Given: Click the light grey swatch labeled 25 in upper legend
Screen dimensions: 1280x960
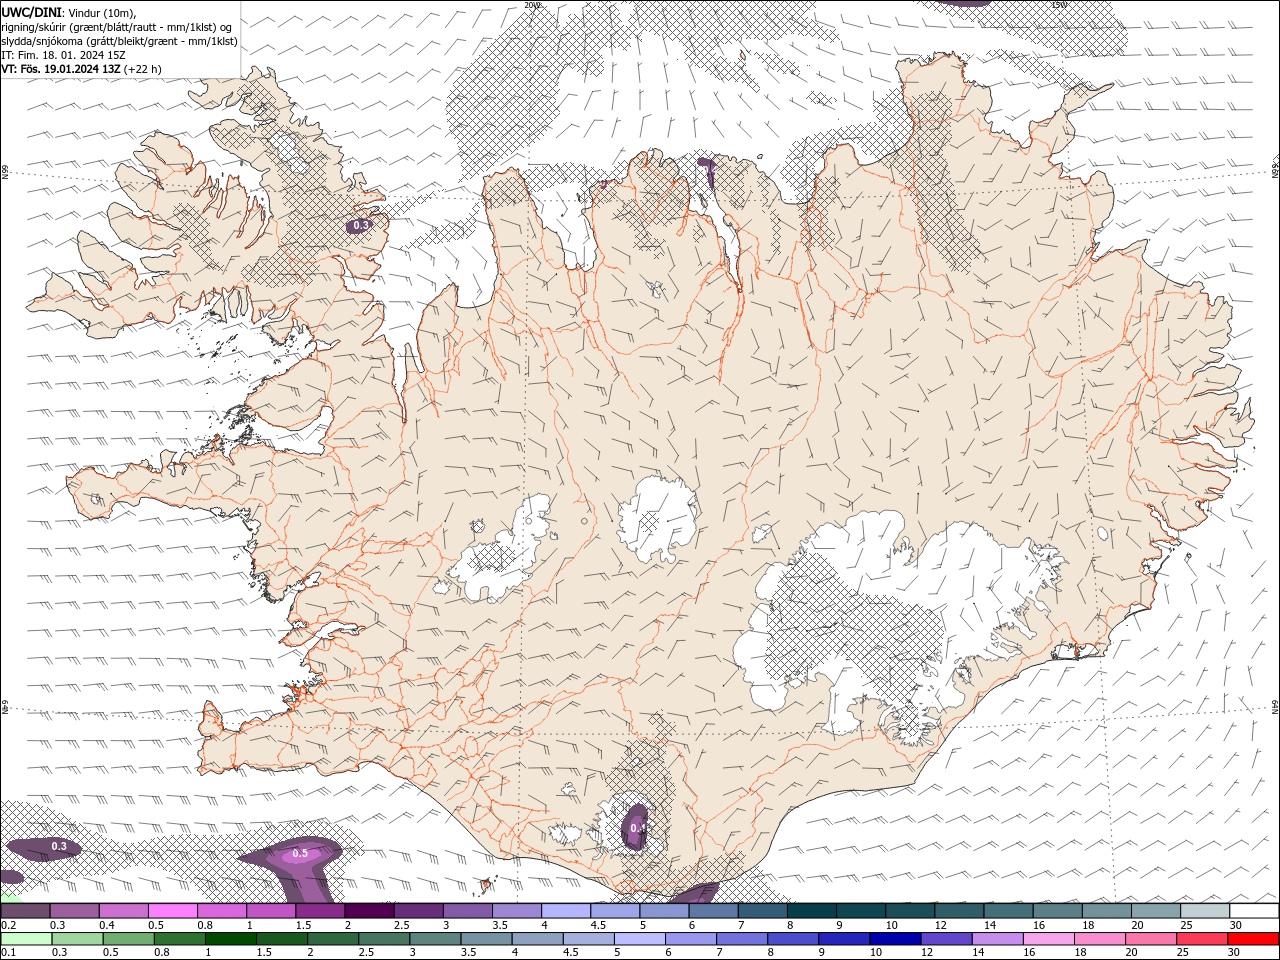Looking at the screenshot, I should (x=1205, y=910).
